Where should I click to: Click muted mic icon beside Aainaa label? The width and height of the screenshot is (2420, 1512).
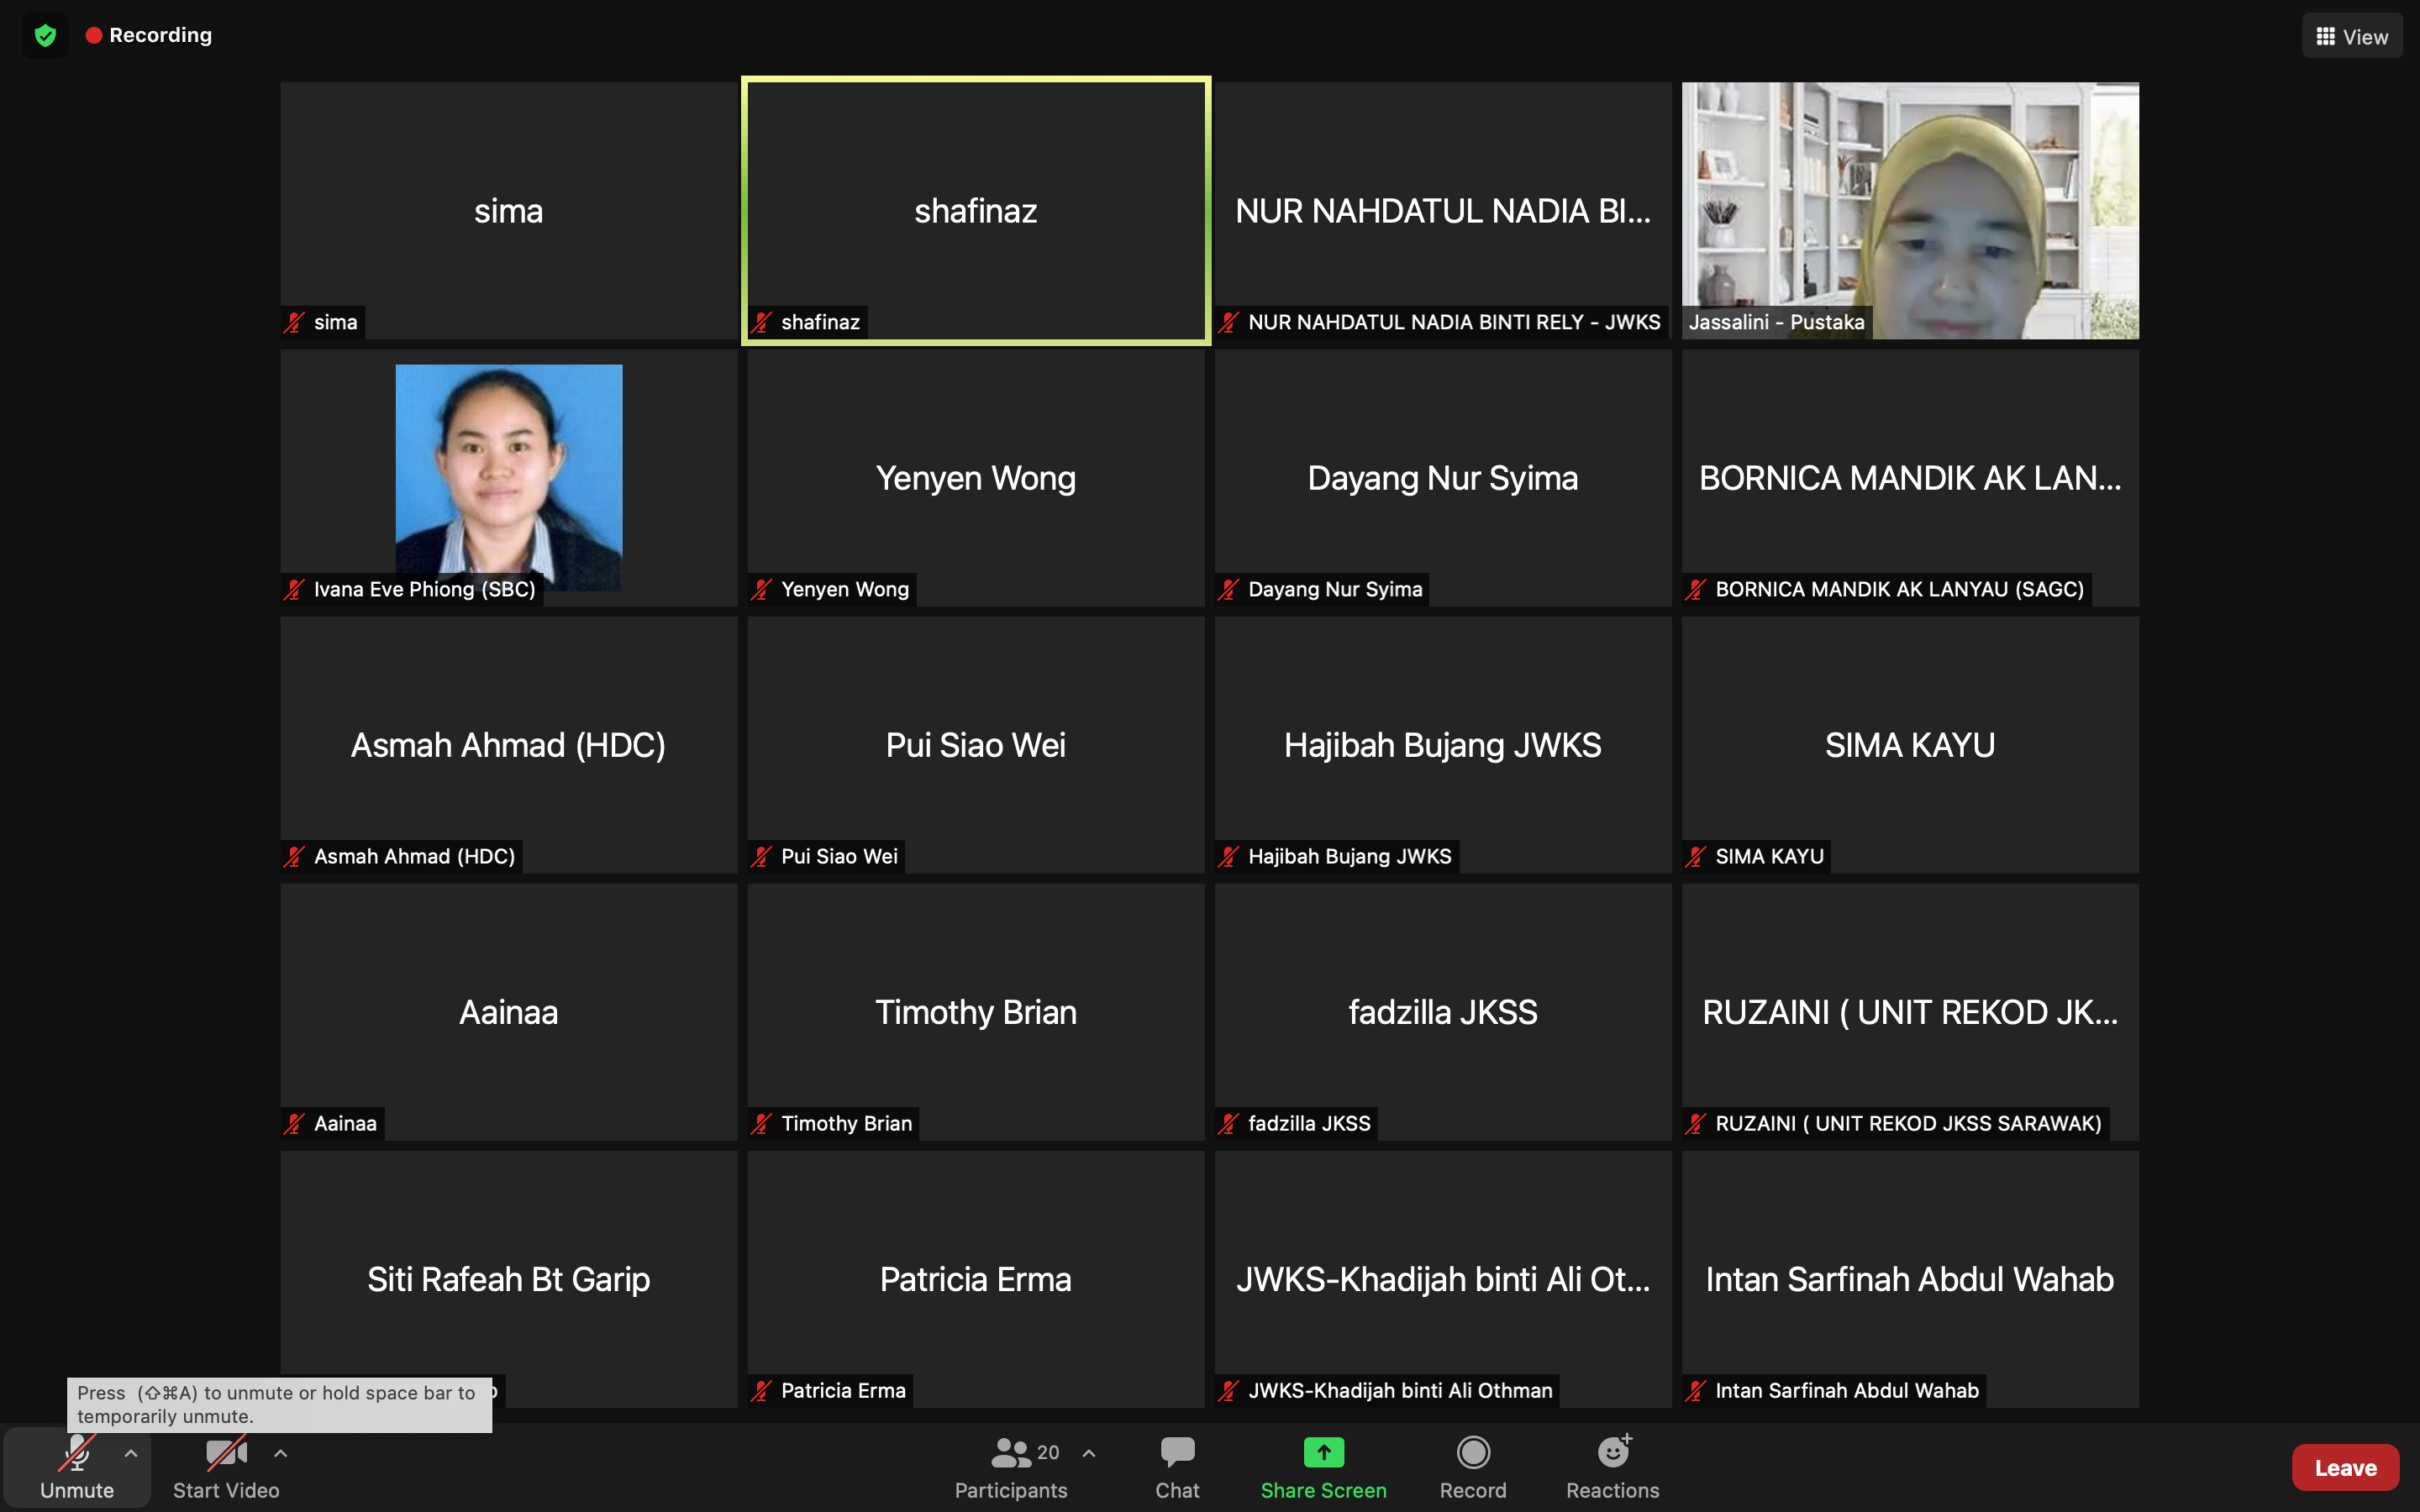(x=294, y=1123)
